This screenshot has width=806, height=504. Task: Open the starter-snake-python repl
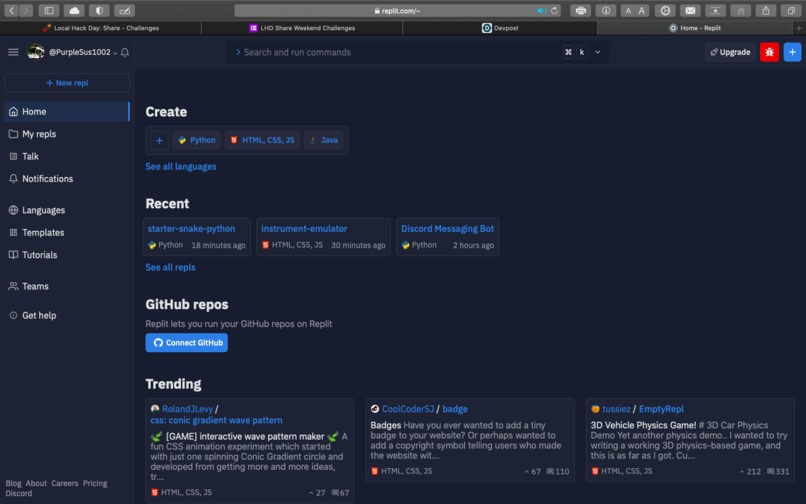191,229
